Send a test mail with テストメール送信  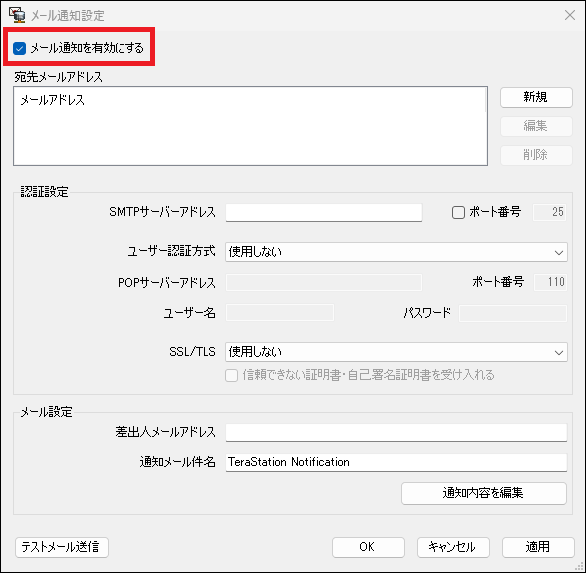[62, 547]
